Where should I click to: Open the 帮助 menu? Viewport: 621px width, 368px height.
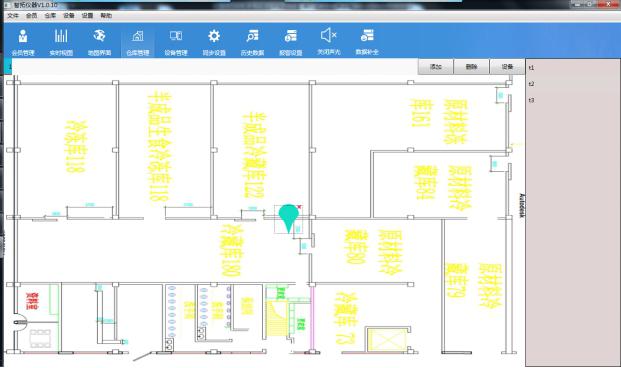tap(106, 15)
